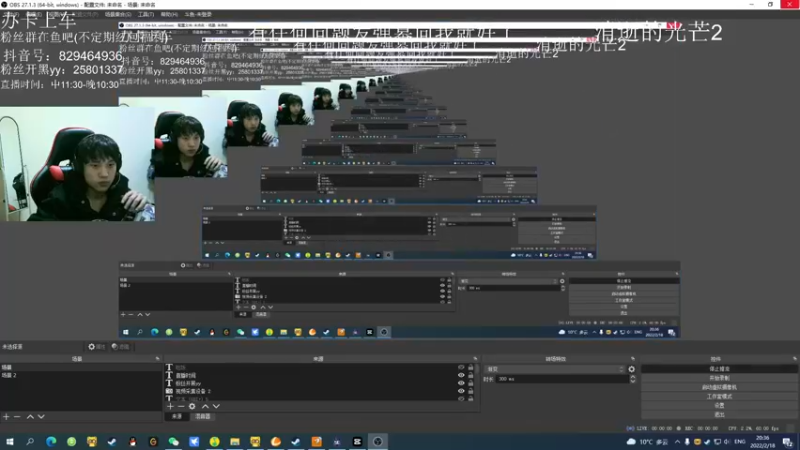The height and width of the screenshot is (450, 800).
Task: Open the scene transition gear settings
Action: pos(632,369)
